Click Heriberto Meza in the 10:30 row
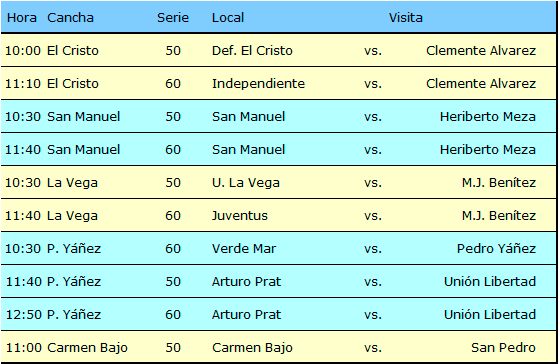 [x=488, y=117]
